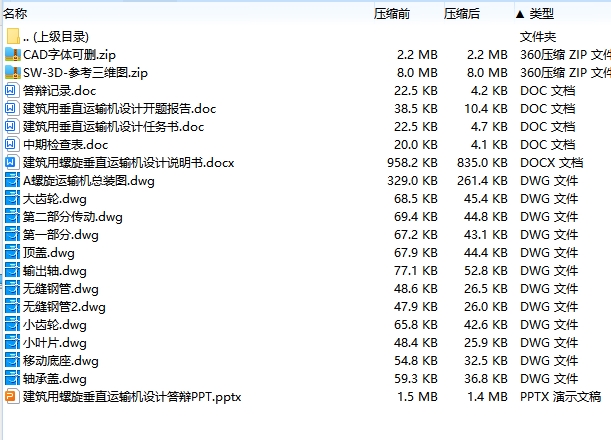Screen dimensions: 611x440
Task: Click the 小叶片.dwg drawing icon
Action: (12, 343)
